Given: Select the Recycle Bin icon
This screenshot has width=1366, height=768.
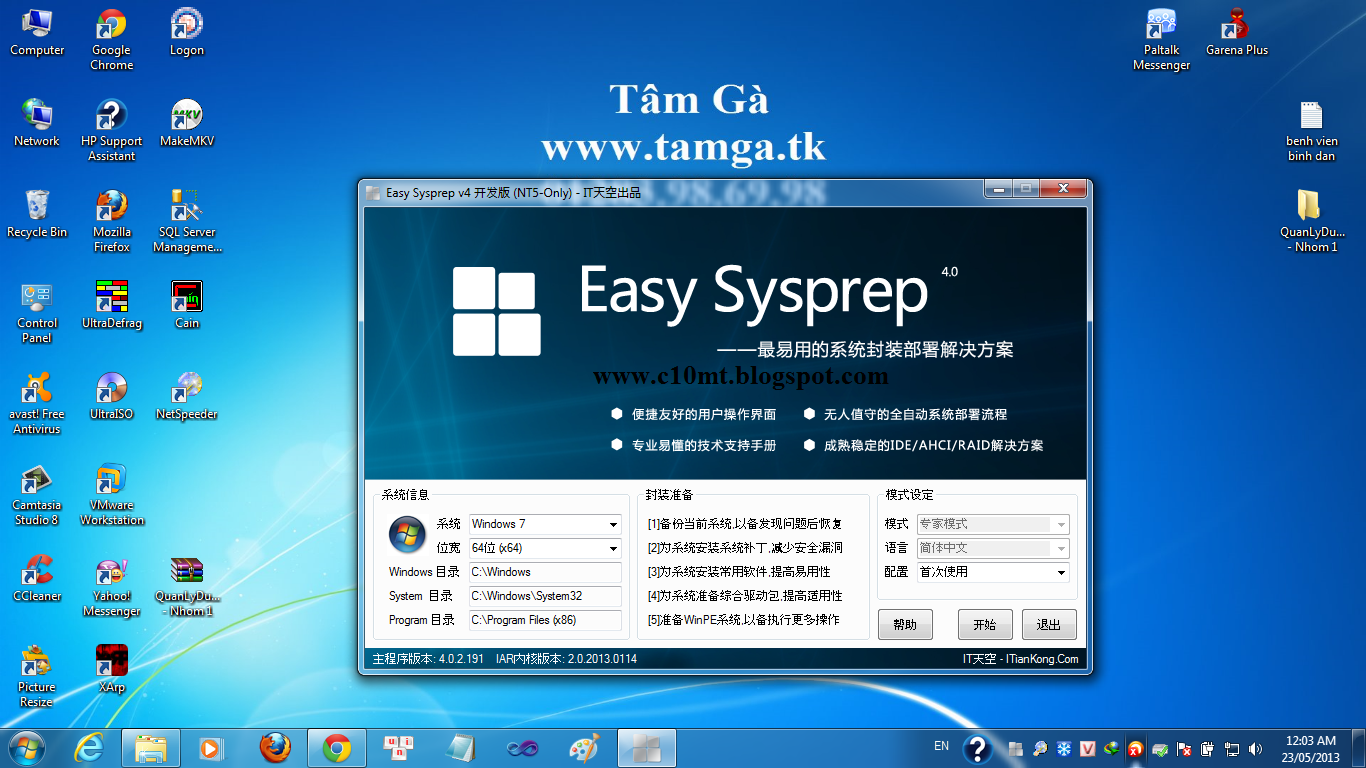Looking at the screenshot, I should [x=37, y=215].
